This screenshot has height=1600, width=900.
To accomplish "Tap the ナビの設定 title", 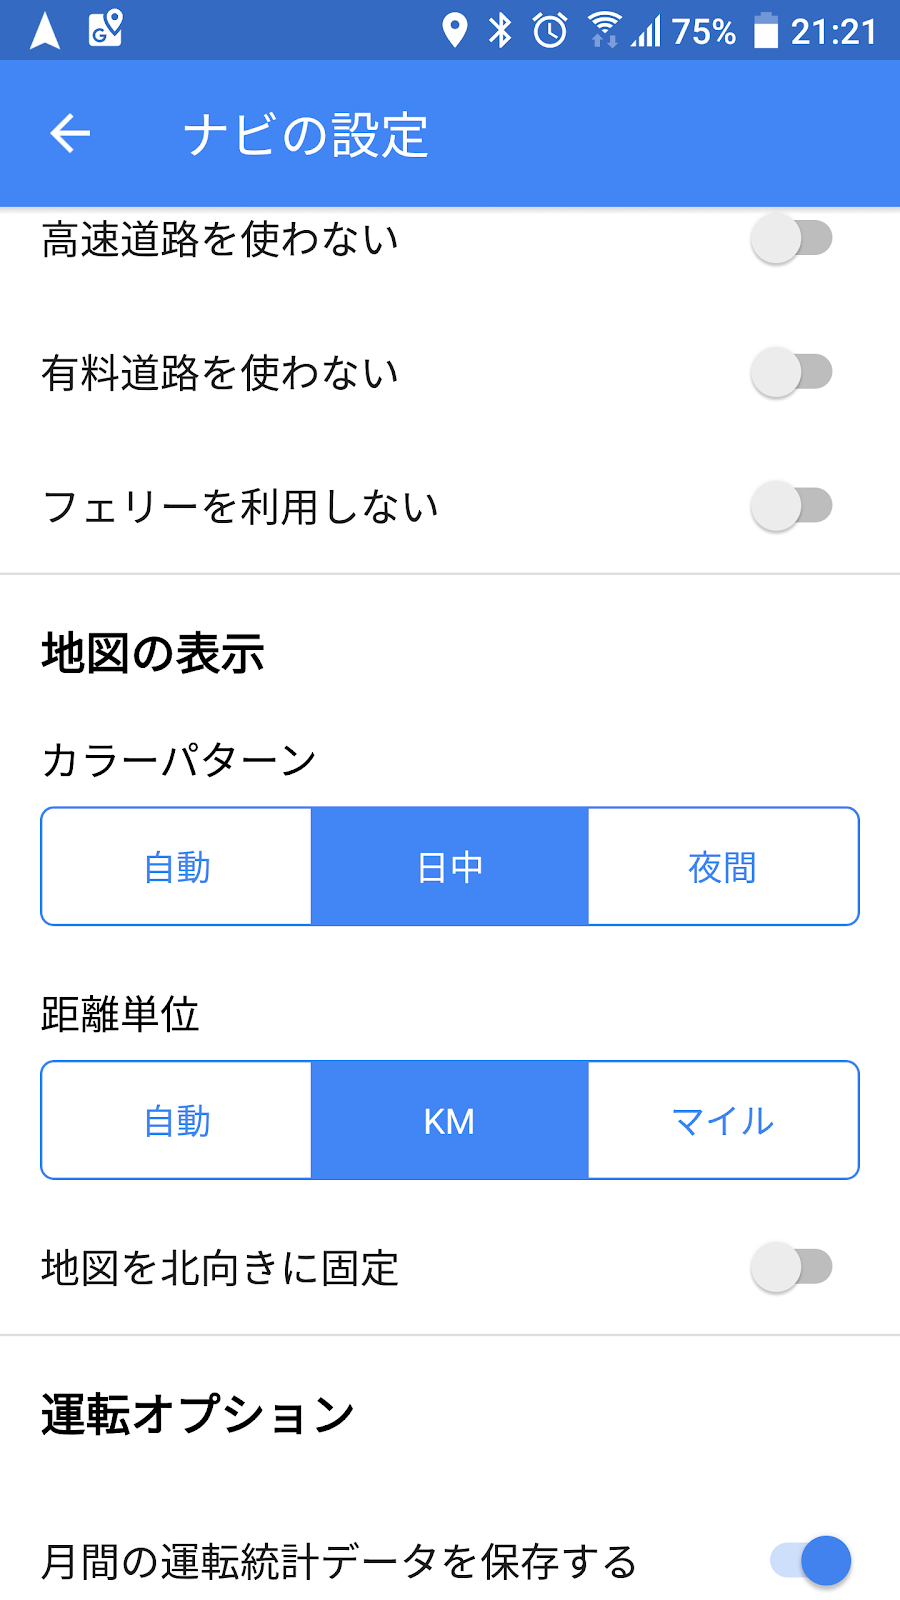I will coord(306,135).
